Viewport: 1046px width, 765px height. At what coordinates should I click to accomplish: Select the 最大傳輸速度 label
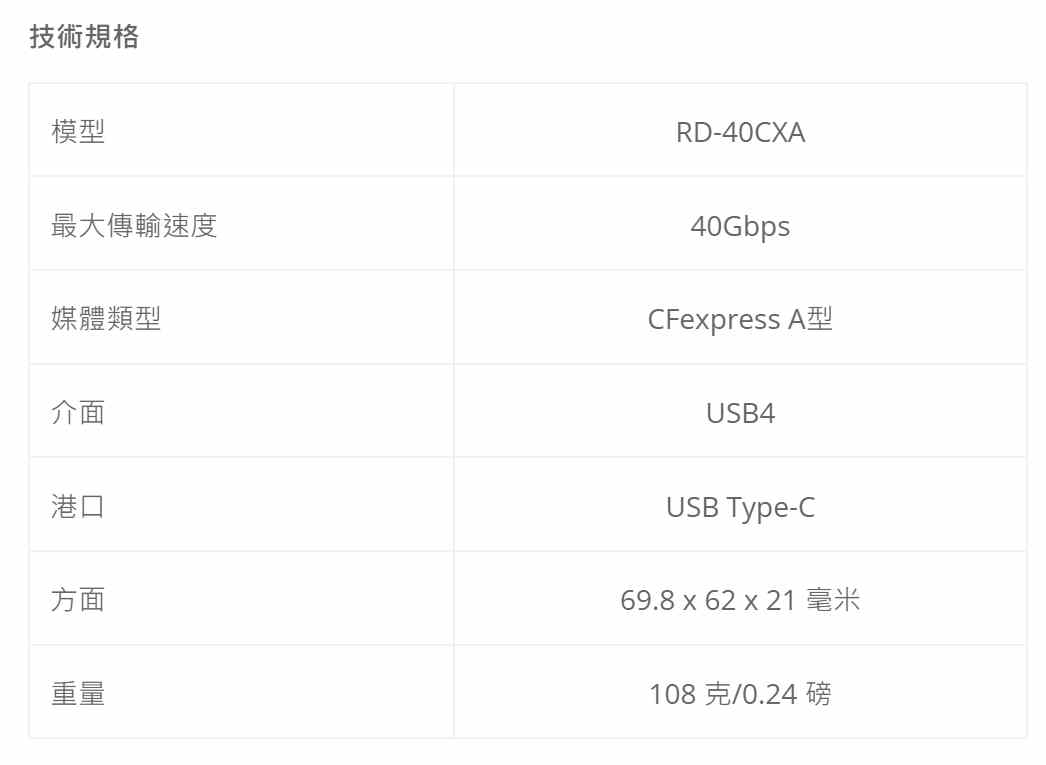[134, 225]
